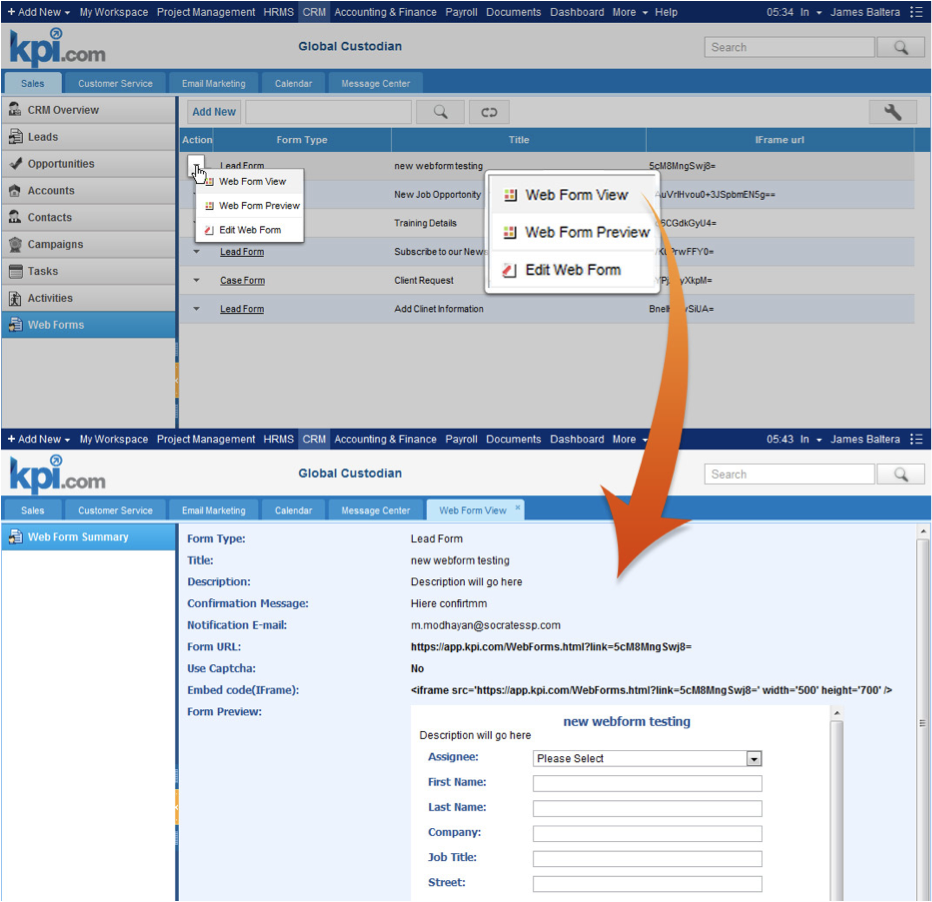Click the Company input field

point(647,834)
